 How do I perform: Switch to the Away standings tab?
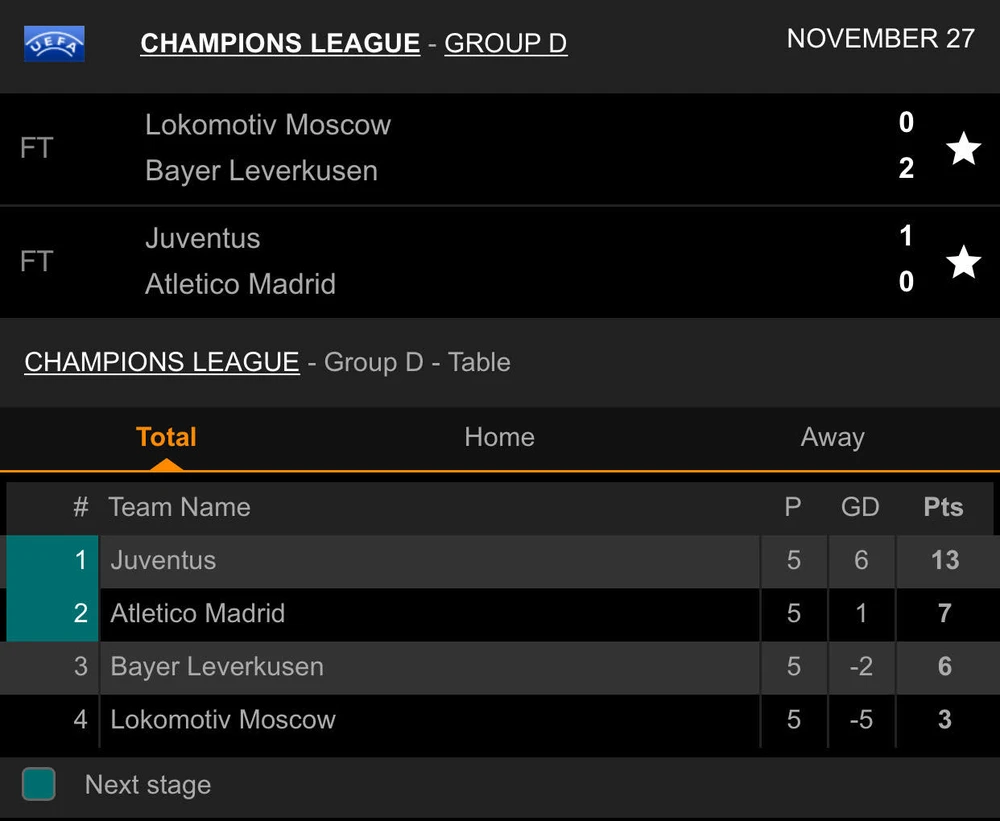pyautogui.click(x=832, y=437)
